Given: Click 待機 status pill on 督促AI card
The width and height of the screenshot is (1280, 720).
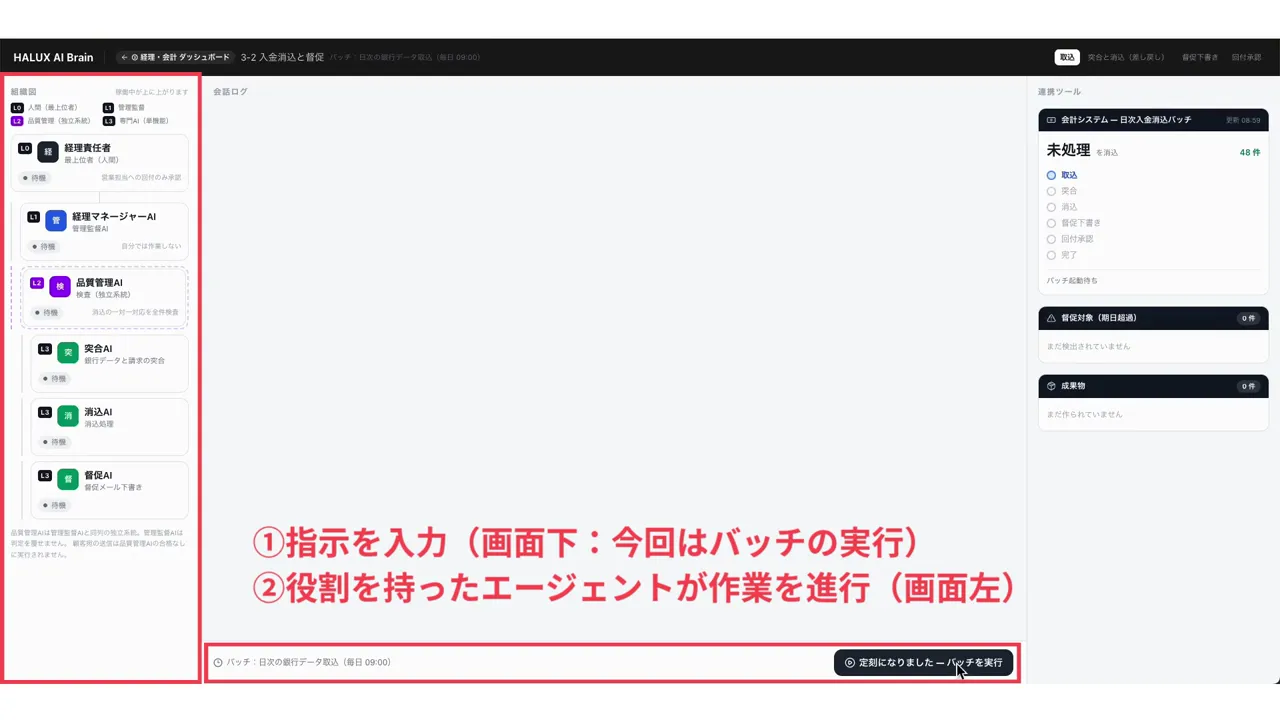Looking at the screenshot, I should (55, 505).
